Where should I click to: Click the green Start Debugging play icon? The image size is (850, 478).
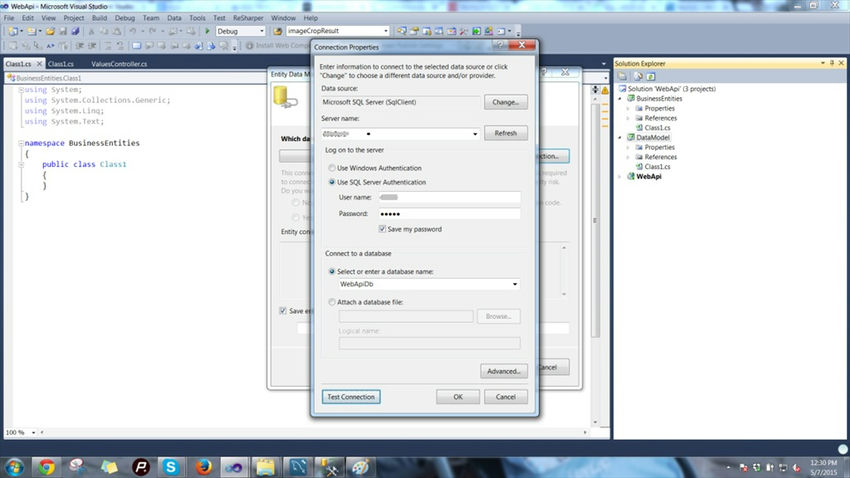coord(207,31)
